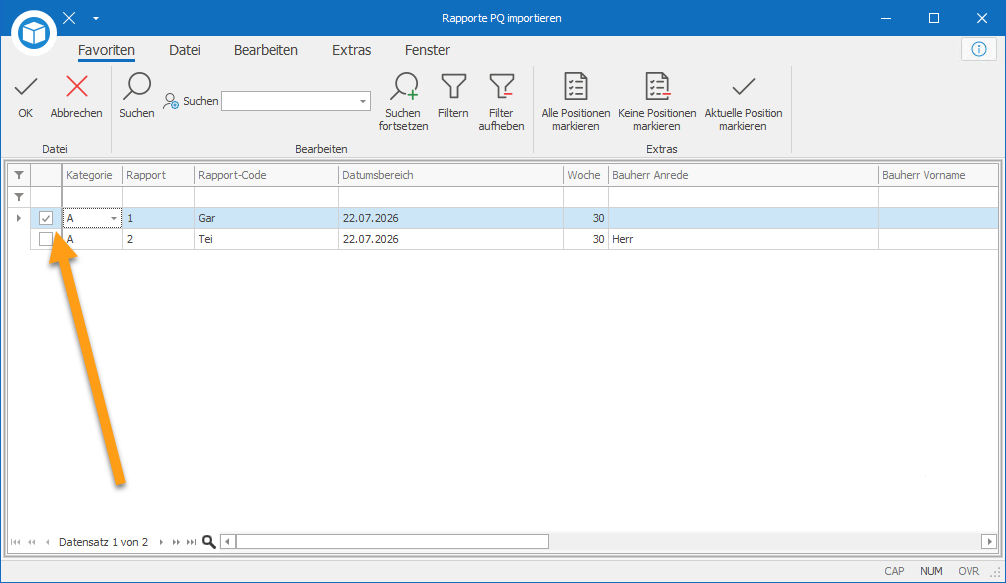Select the 'Tei' Rapport-Code cell
Image resolution: width=1006 pixels, height=583 pixels.
click(266, 239)
